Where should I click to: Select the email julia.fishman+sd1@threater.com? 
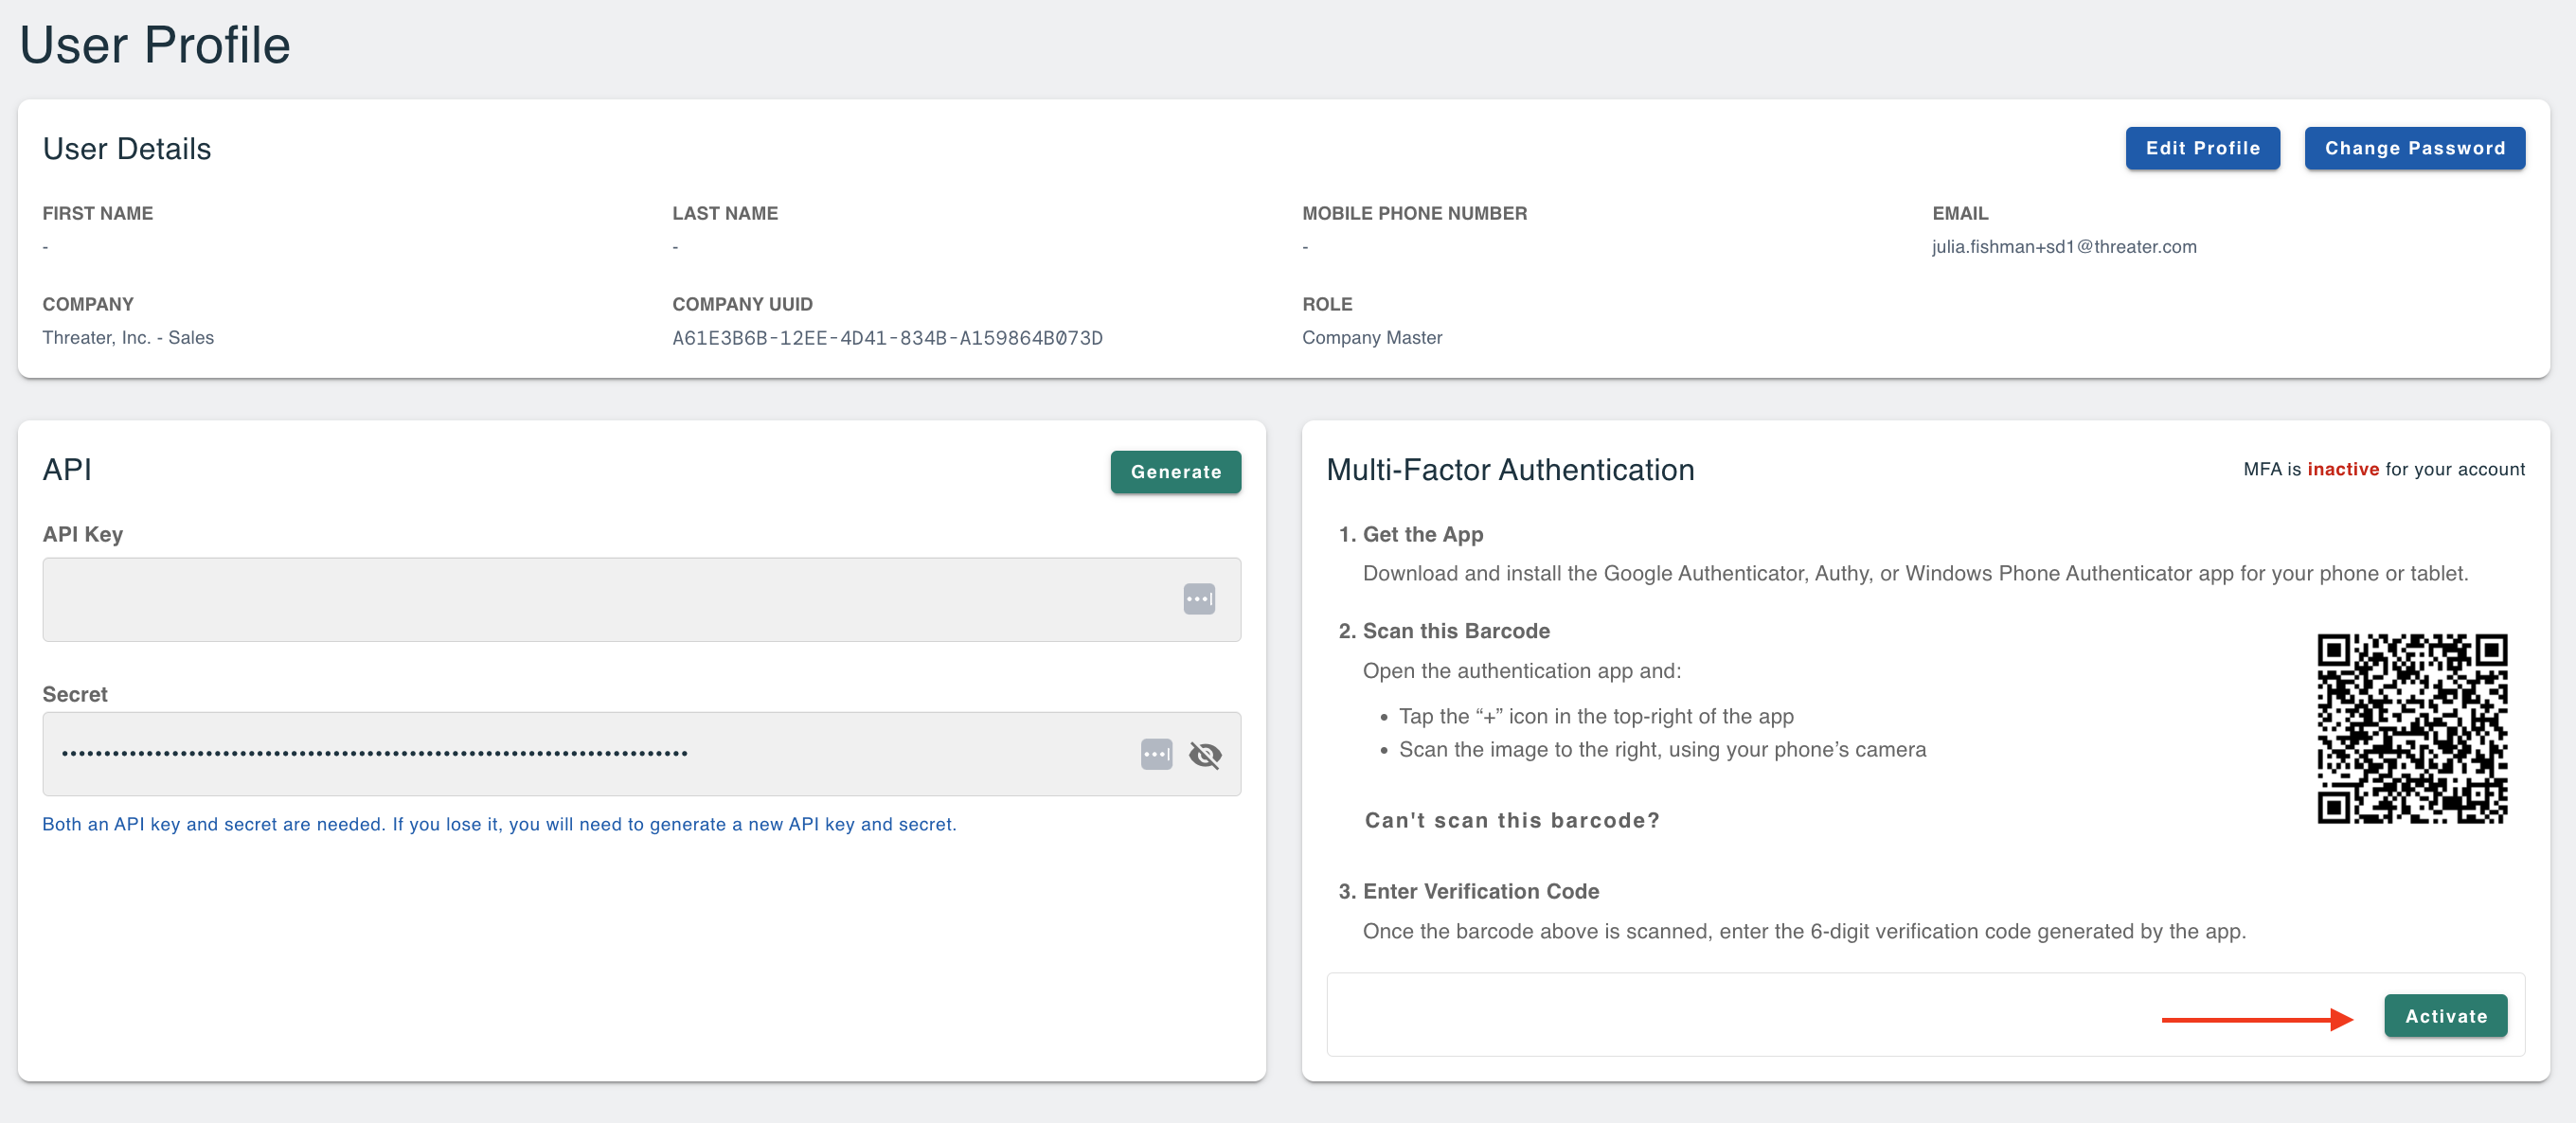pyautogui.click(x=2064, y=247)
